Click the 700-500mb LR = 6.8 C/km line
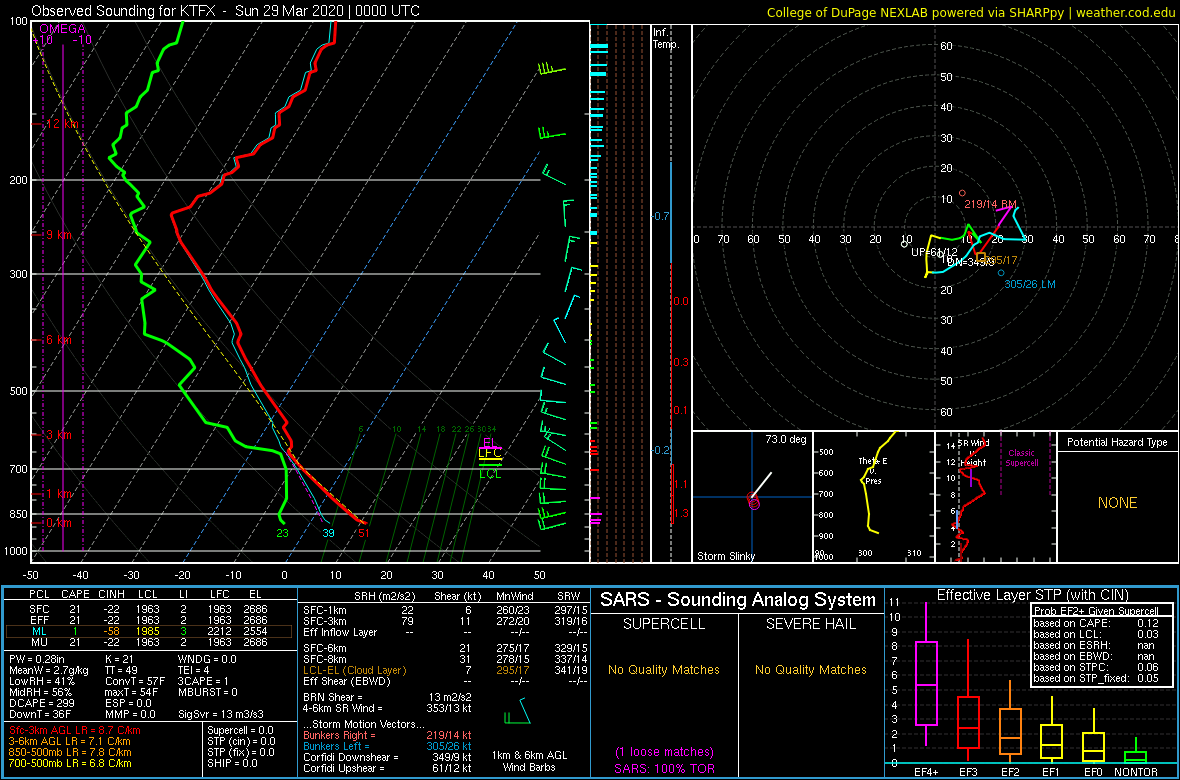The height and width of the screenshot is (780, 1180). pyautogui.click(x=70, y=763)
